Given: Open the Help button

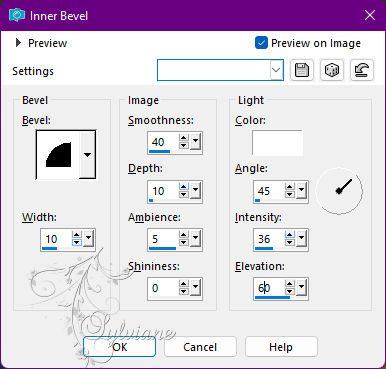Looking at the screenshot, I should [x=281, y=347].
